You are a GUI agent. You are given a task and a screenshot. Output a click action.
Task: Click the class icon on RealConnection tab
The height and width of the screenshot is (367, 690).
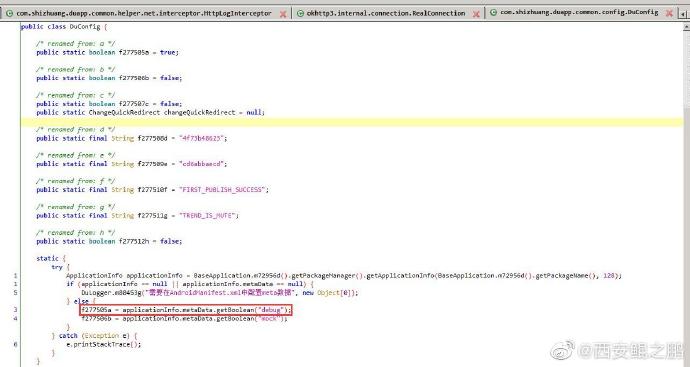(x=301, y=13)
